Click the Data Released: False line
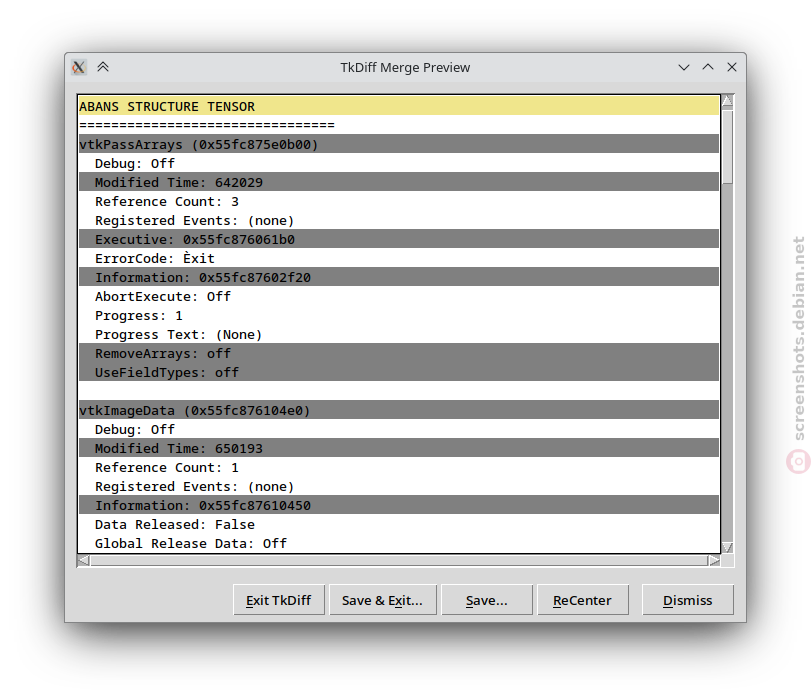The image size is (811, 699). tap(399, 525)
